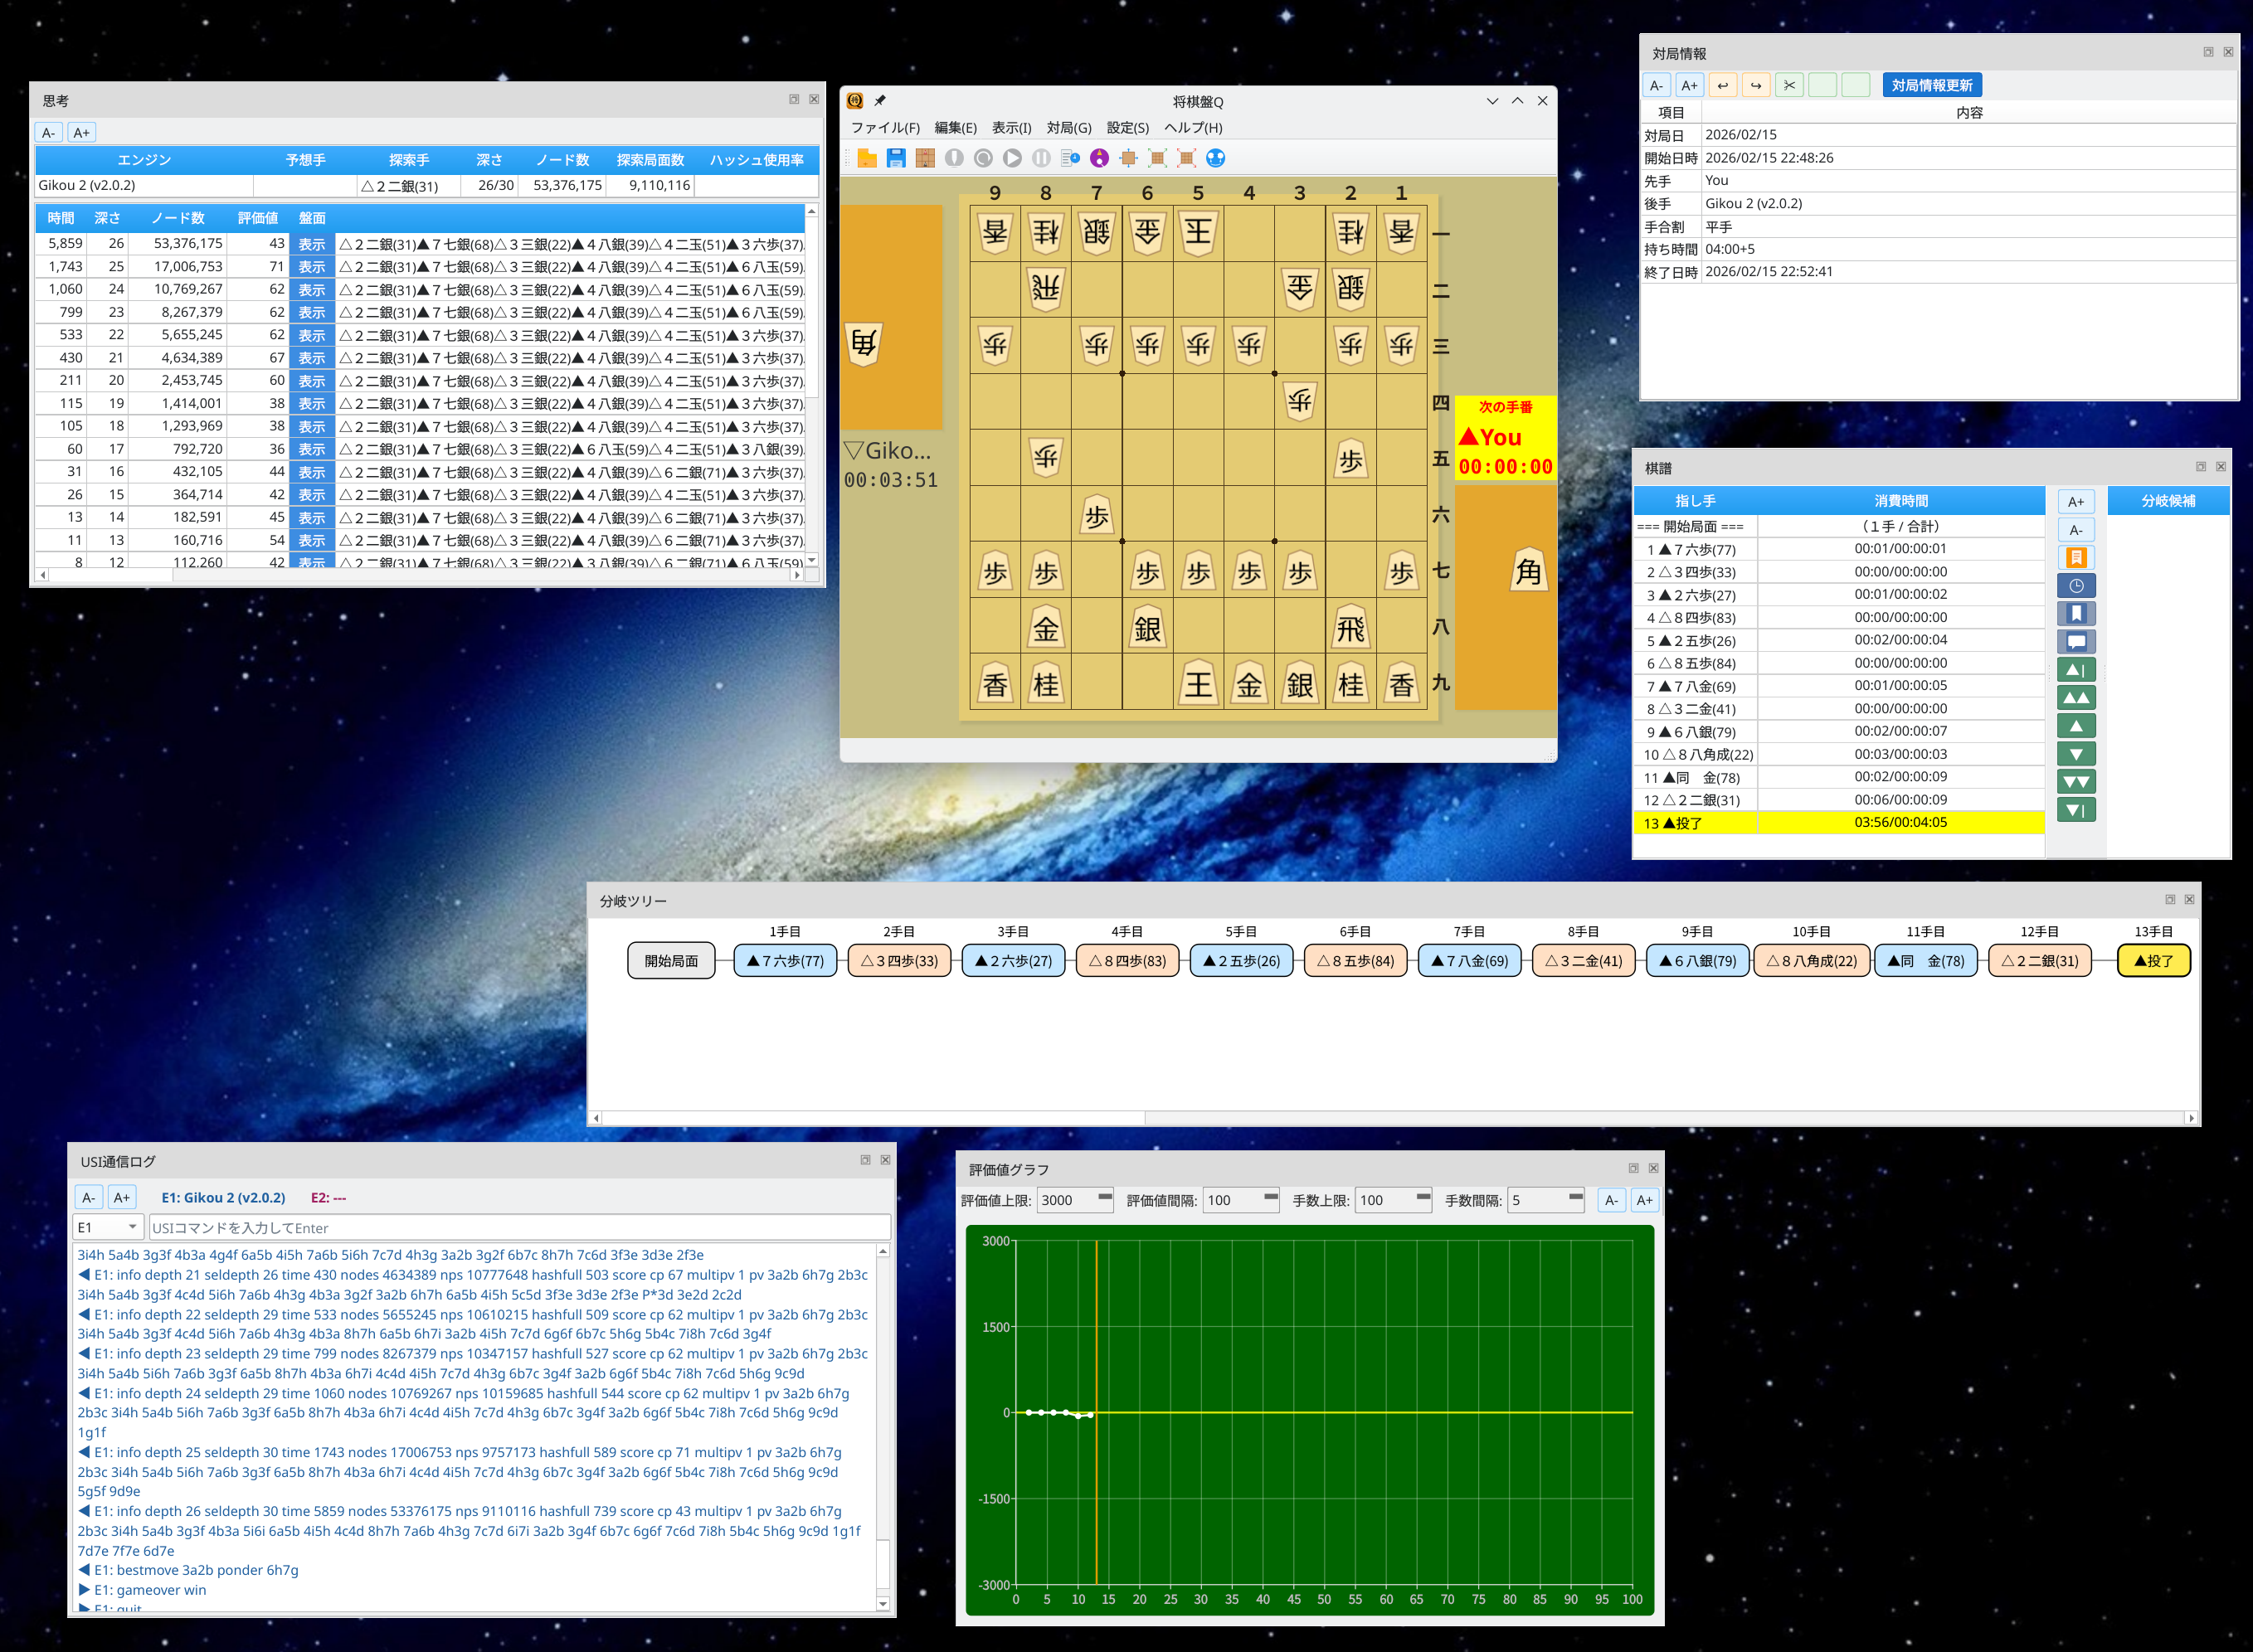
Task: Click the 分岐ツリー horizontal scrollbar
Action: click(873, 1118)
